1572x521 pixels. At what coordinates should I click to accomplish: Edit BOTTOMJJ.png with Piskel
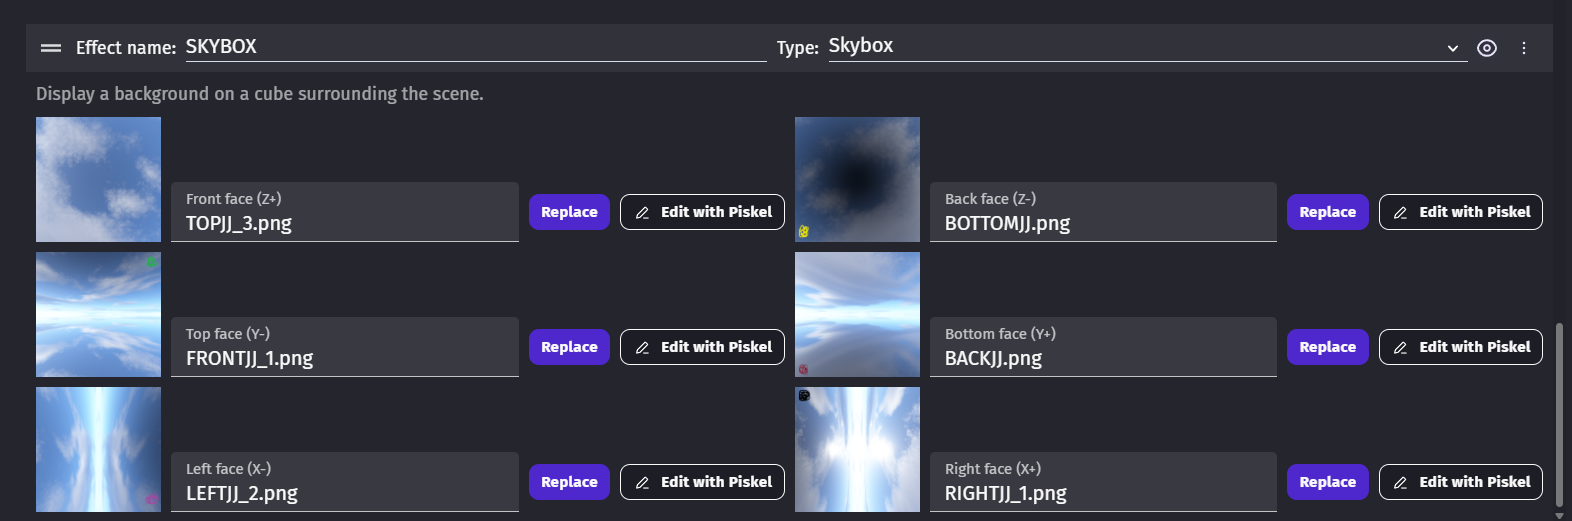[x=1460, y=212]
